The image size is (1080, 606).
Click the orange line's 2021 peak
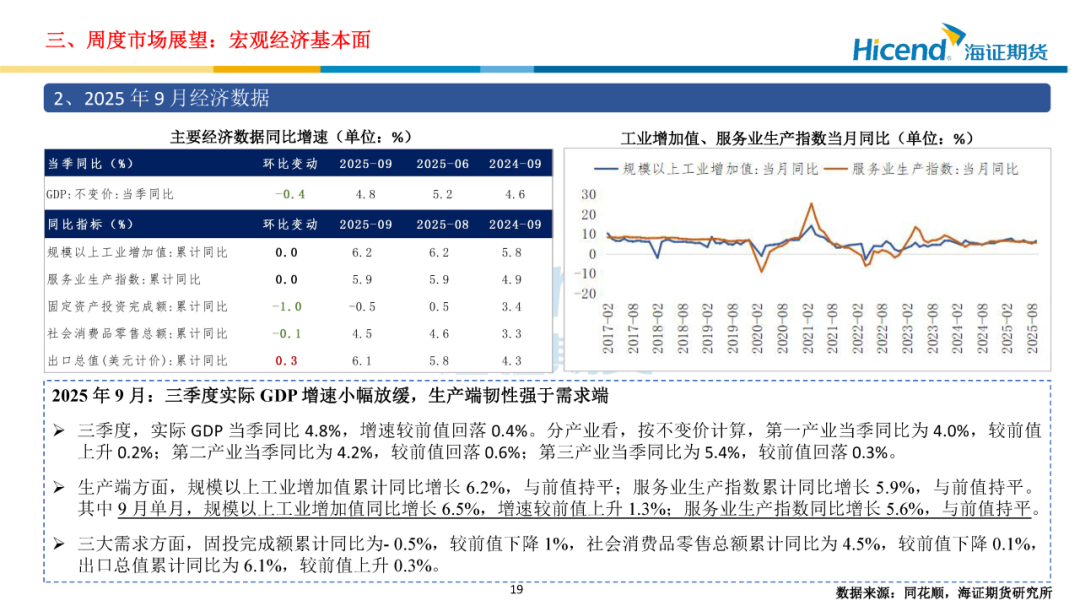811,204
